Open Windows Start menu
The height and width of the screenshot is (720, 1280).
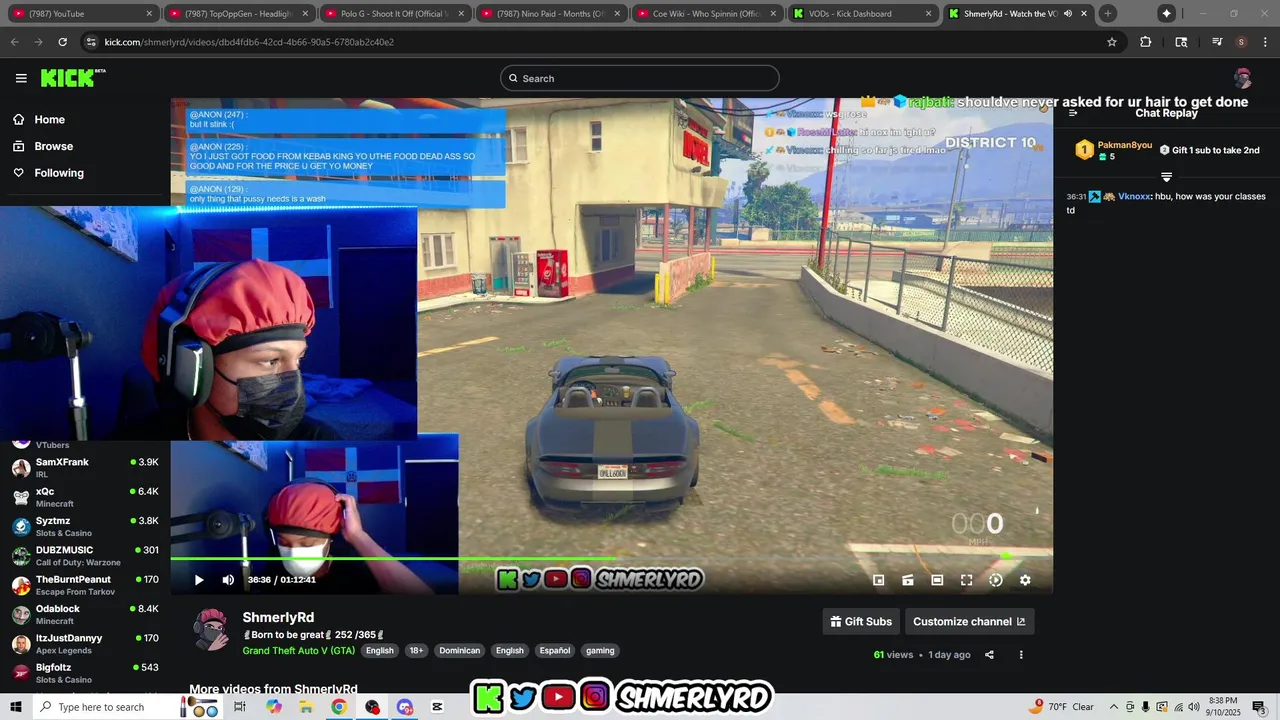[x=16, y=707]
